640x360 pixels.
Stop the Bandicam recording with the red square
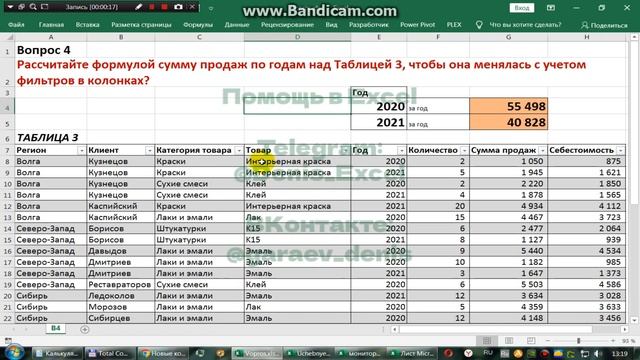coord(164,7)
